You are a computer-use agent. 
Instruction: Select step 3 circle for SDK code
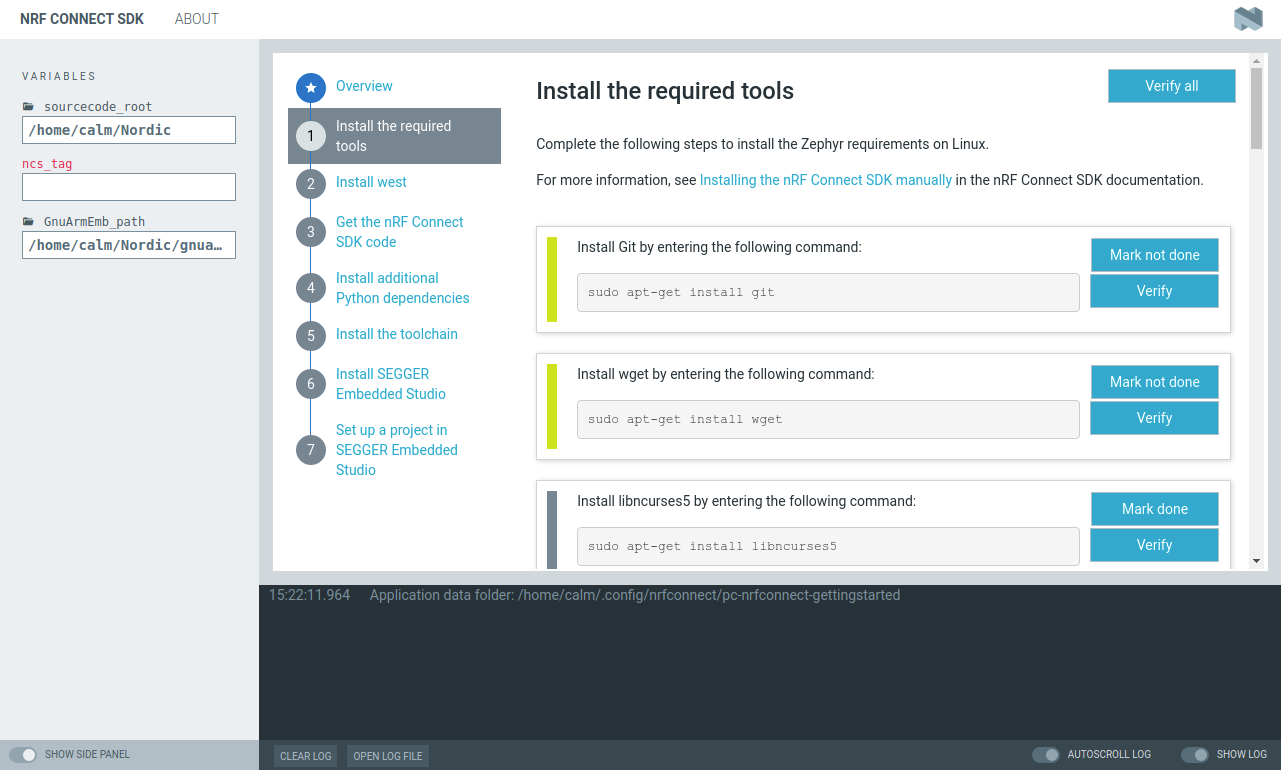311,232
